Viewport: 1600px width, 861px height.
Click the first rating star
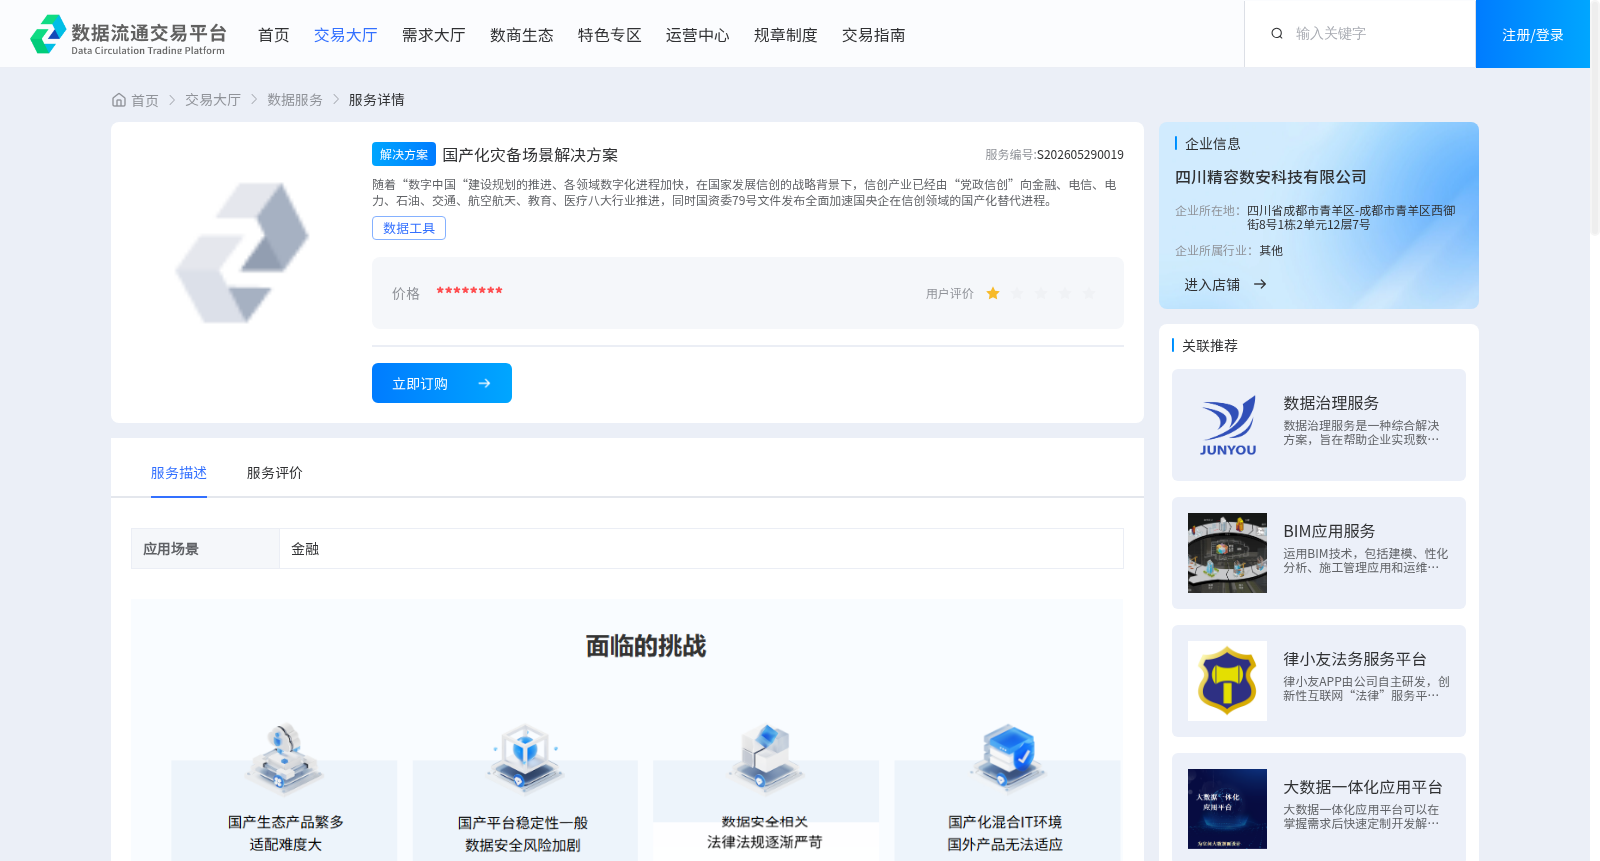(993, 294)
